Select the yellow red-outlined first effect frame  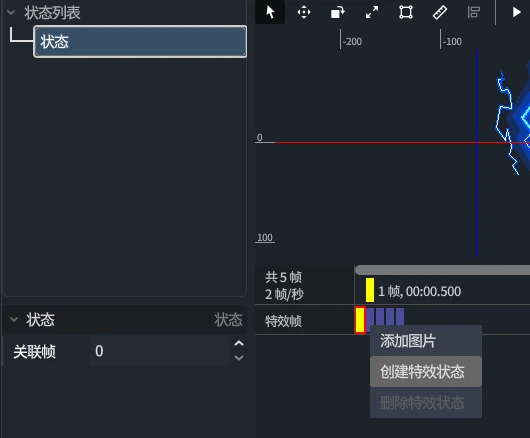pyautogui.click(x=360, y=320)
